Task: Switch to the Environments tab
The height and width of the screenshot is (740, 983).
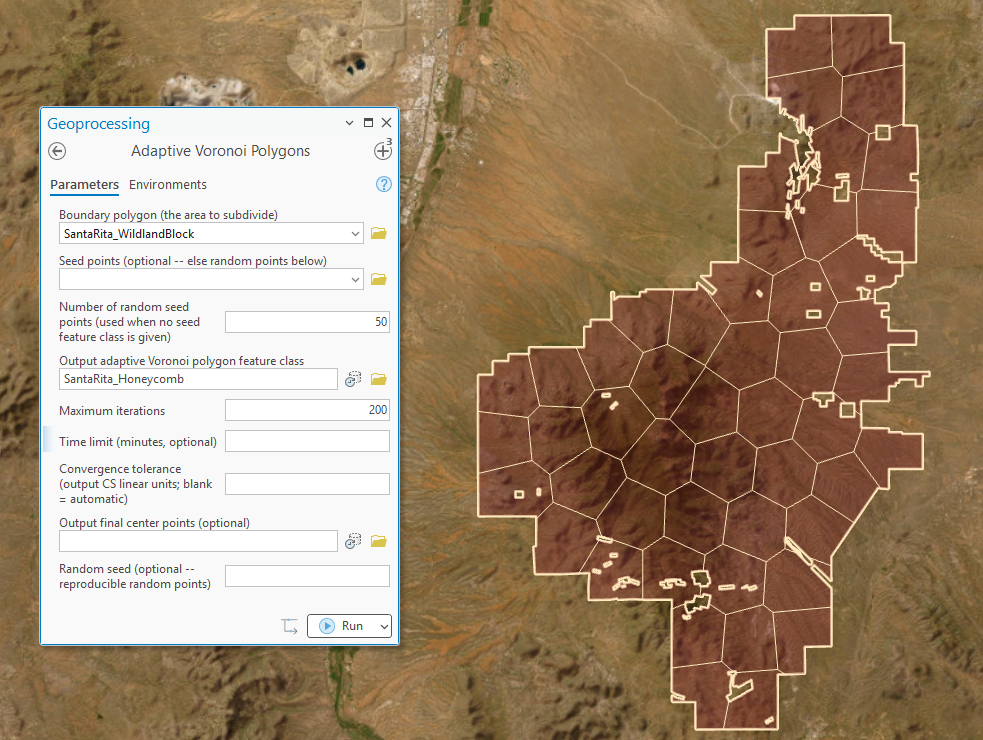Action: (x=168, y=184)
